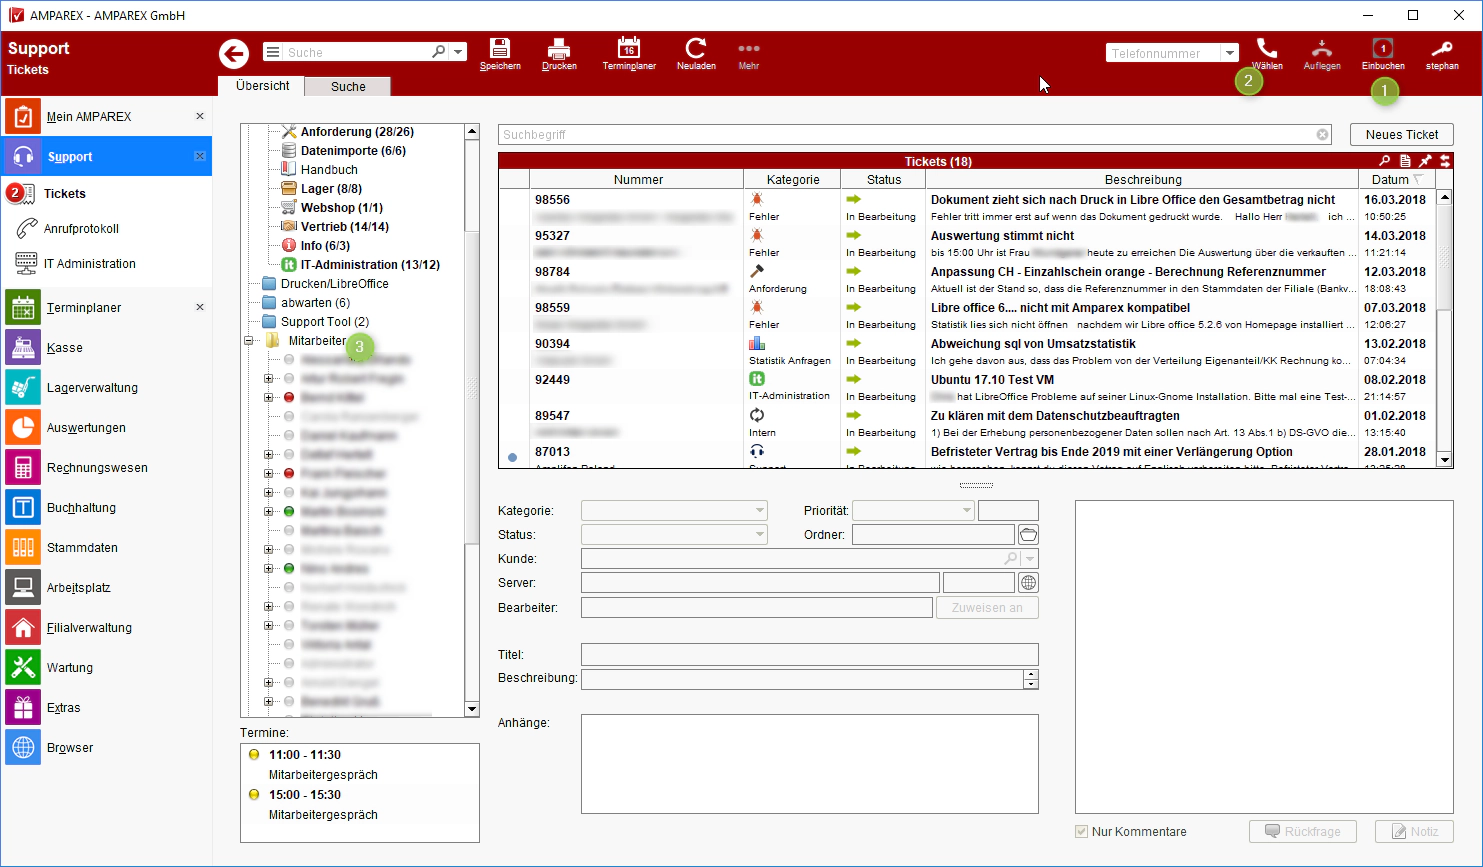
Task: Collapse the Mitarbeiter tree folder
Action: click(248, 341)
